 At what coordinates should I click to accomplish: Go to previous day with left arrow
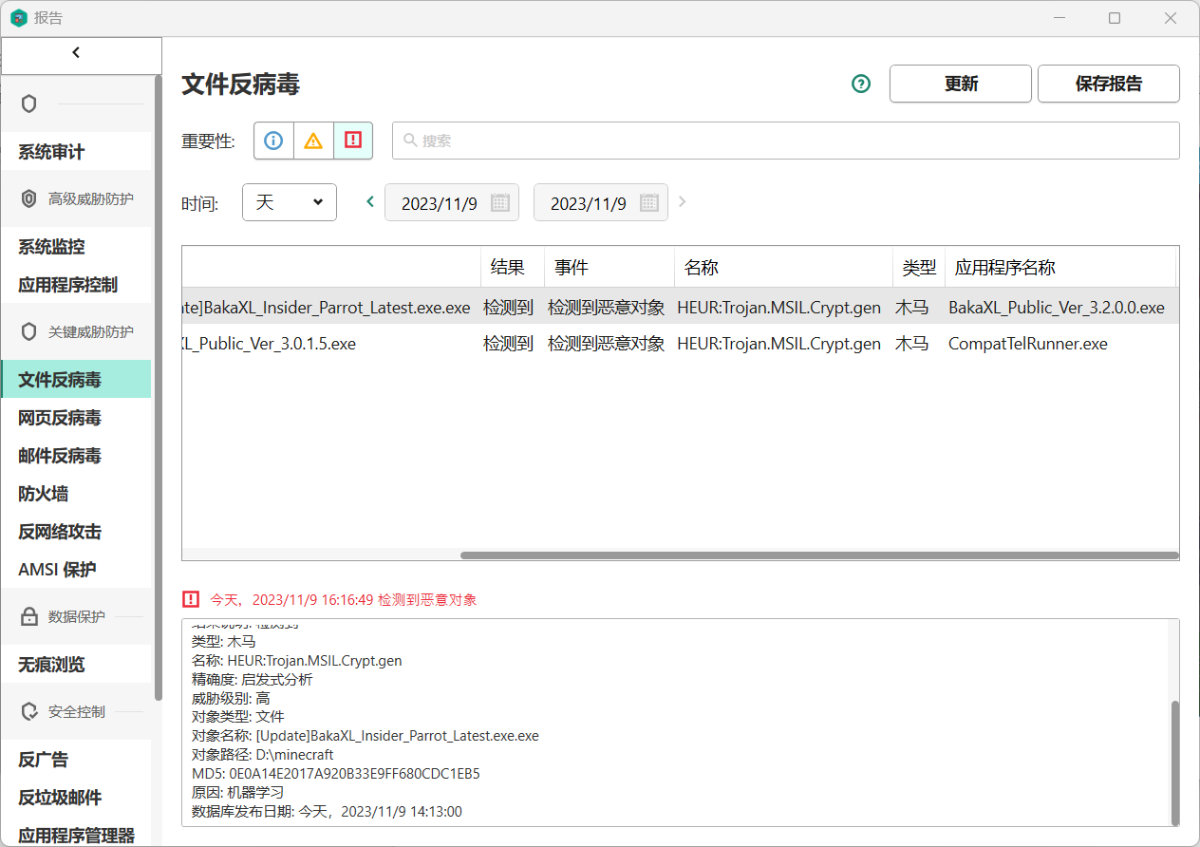(370, 202)
